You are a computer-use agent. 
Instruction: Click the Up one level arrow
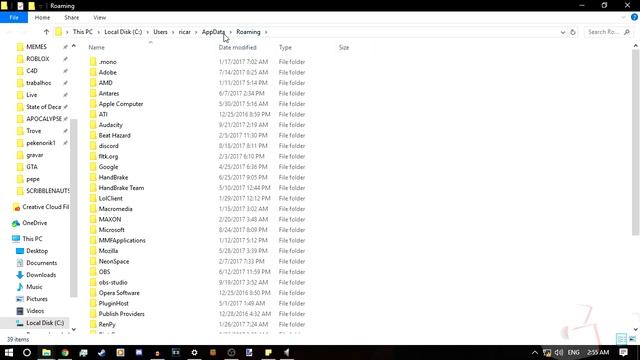click(46, 32)
